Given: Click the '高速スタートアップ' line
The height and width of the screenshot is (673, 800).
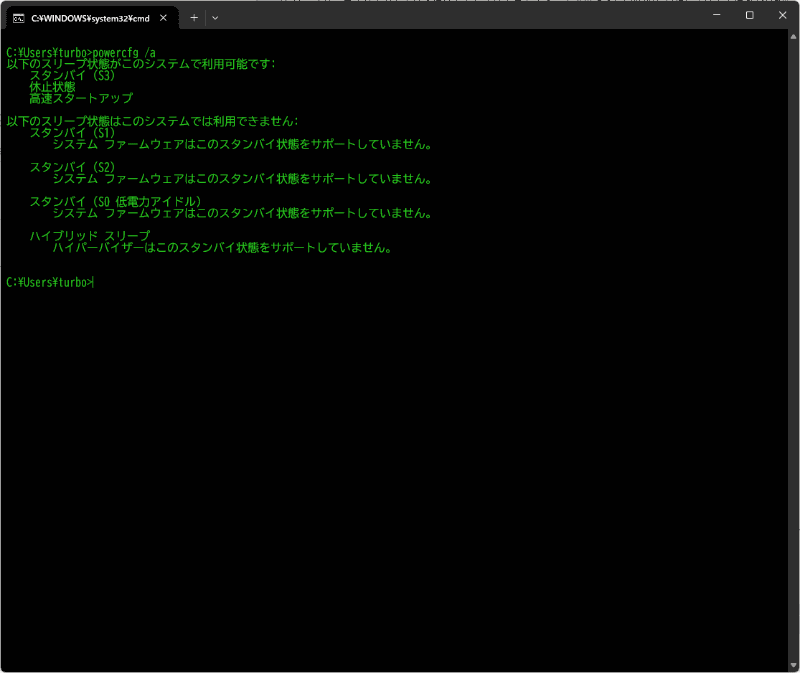Looking at the screenshot, I should (x=81, y=98).
